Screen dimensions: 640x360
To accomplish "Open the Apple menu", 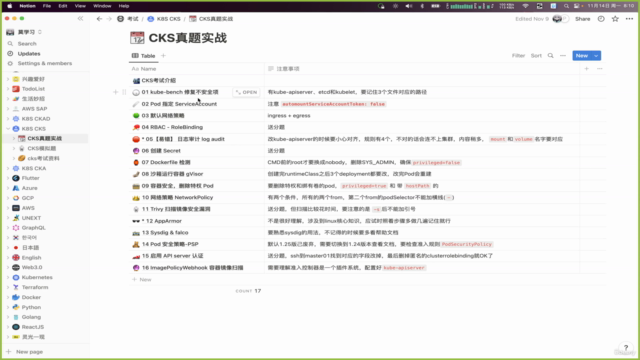I will point(9,6).
